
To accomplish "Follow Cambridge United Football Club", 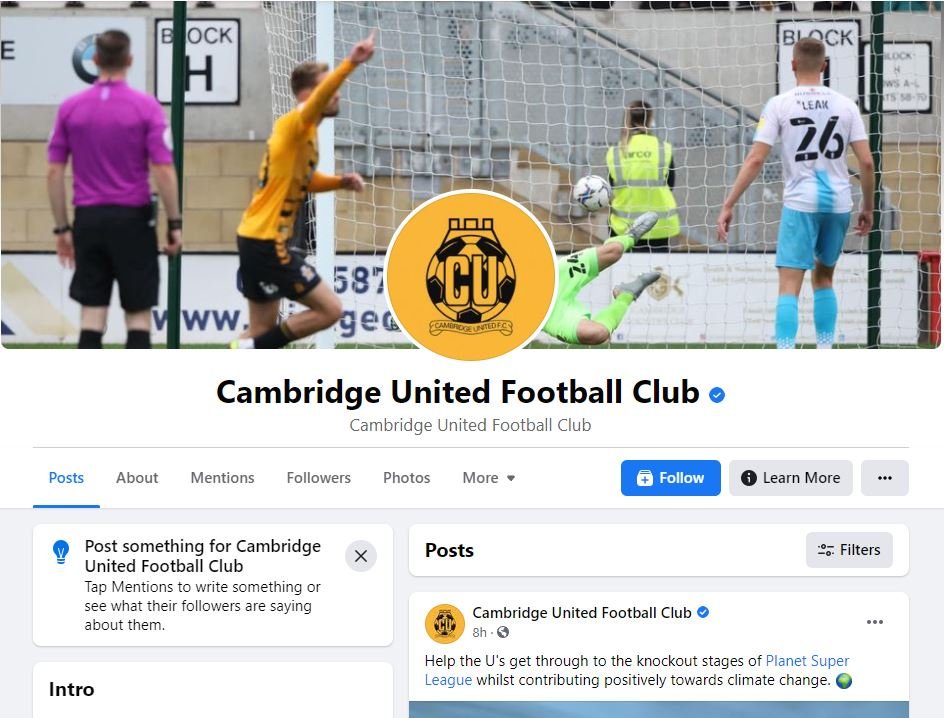I will point(671,478).
